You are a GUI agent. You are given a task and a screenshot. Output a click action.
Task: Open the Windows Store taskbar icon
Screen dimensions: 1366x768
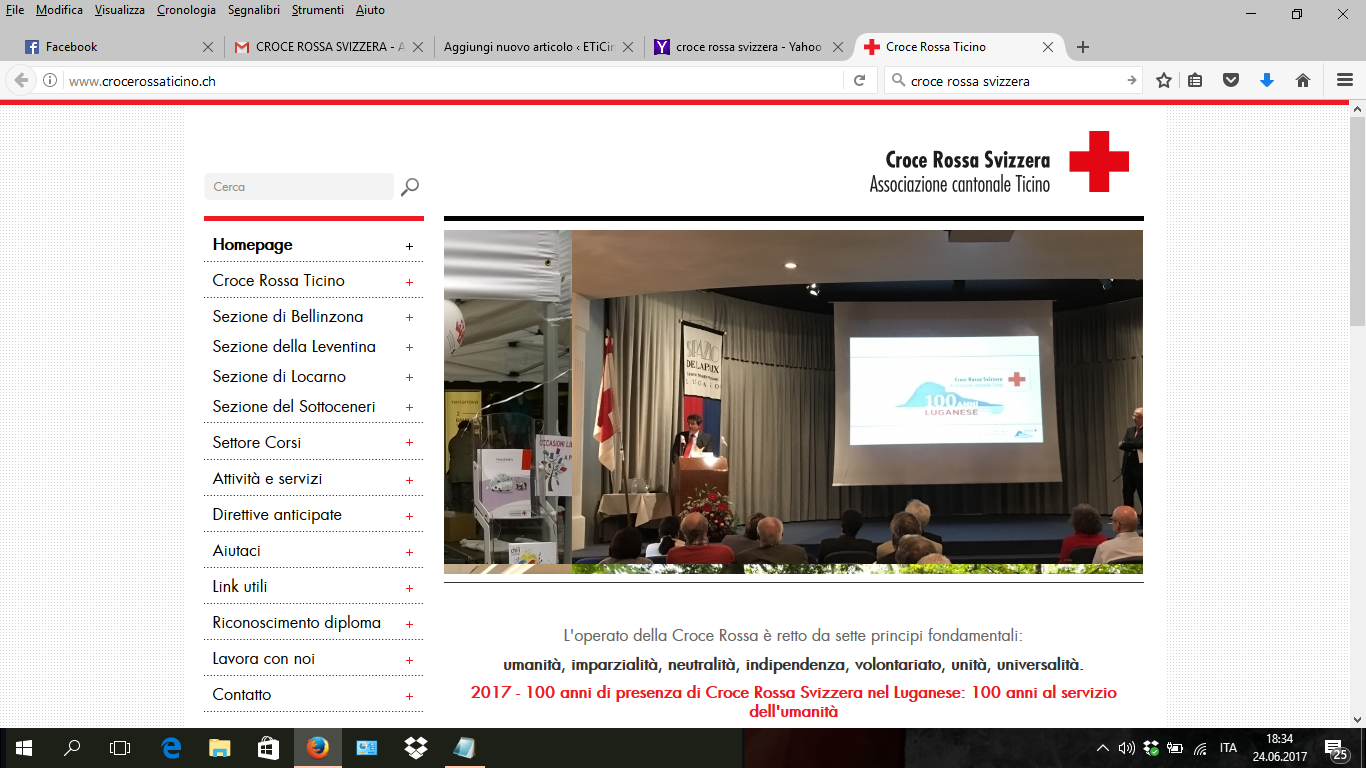(x=268, y=748)
